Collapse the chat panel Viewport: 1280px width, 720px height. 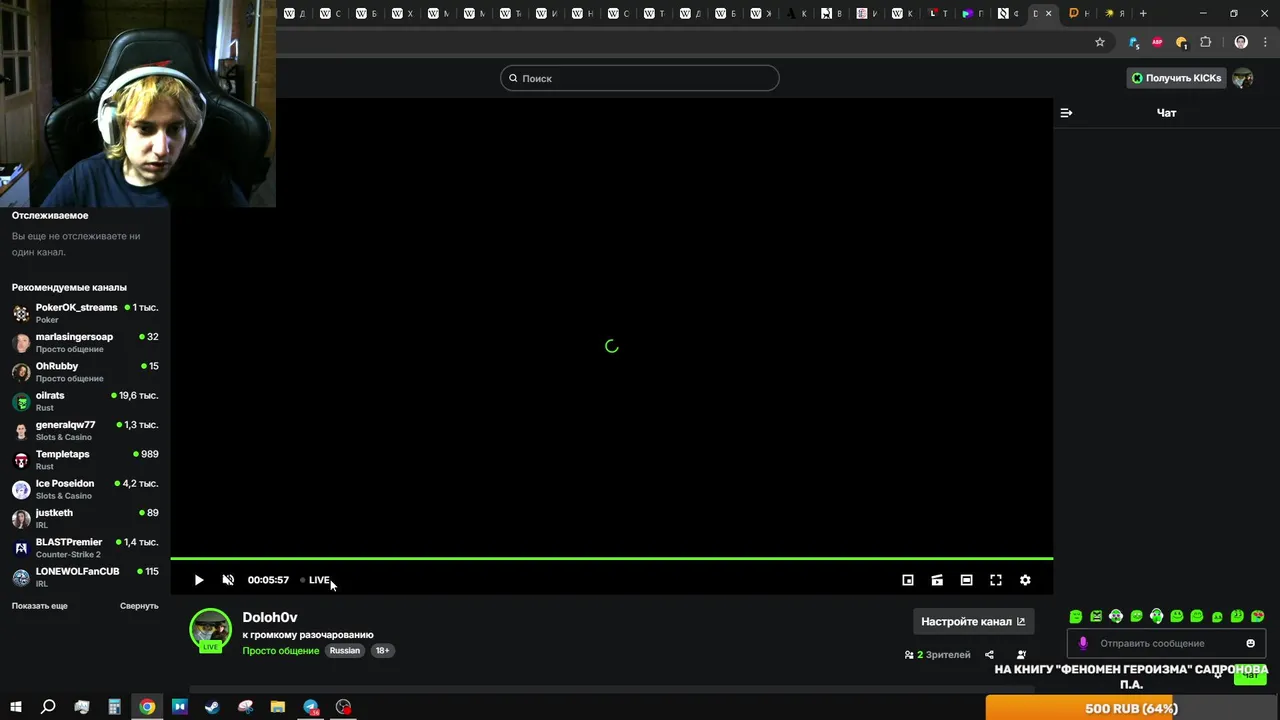(x=1066, y=113)
